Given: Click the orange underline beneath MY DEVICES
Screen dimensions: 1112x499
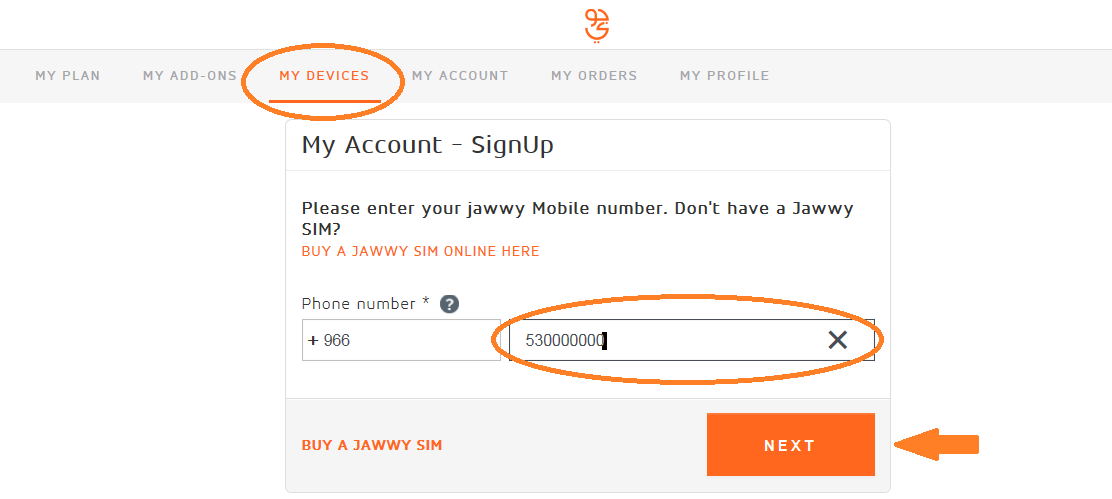Looking at the screenshot, I should coord(325,101).
